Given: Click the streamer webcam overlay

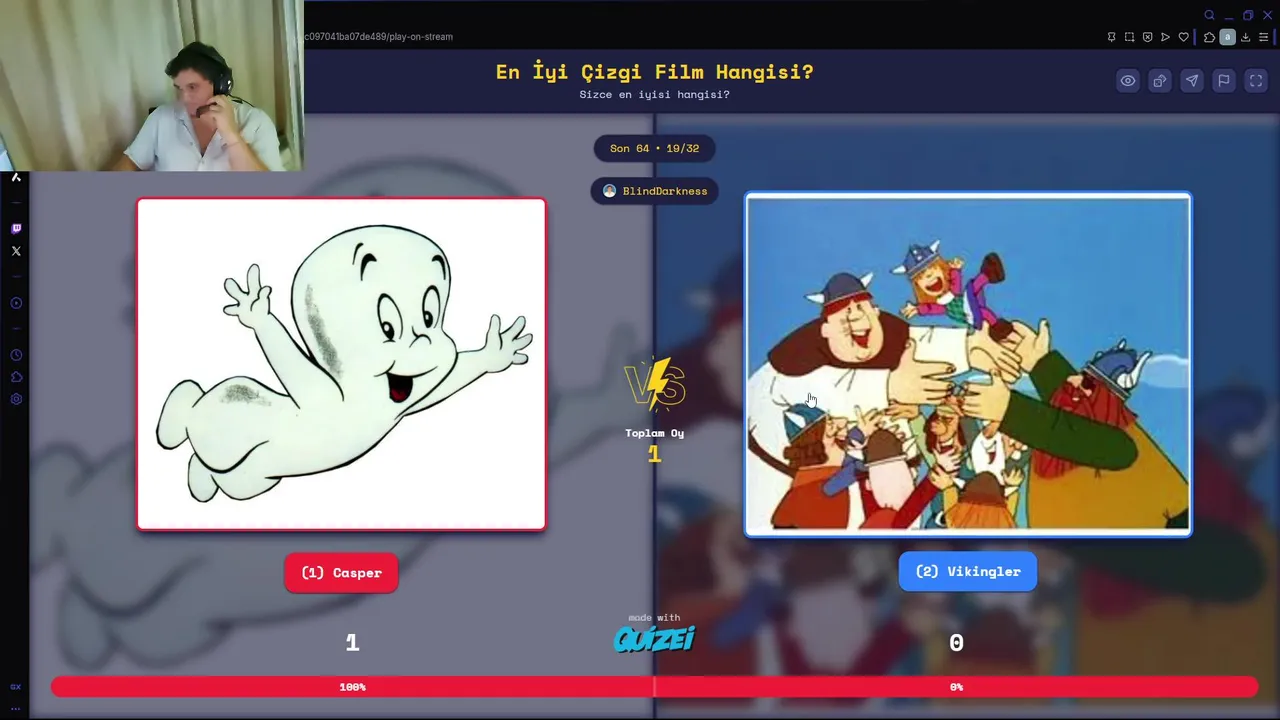Looking at the screenshot, I should click(x=151, y=86).
